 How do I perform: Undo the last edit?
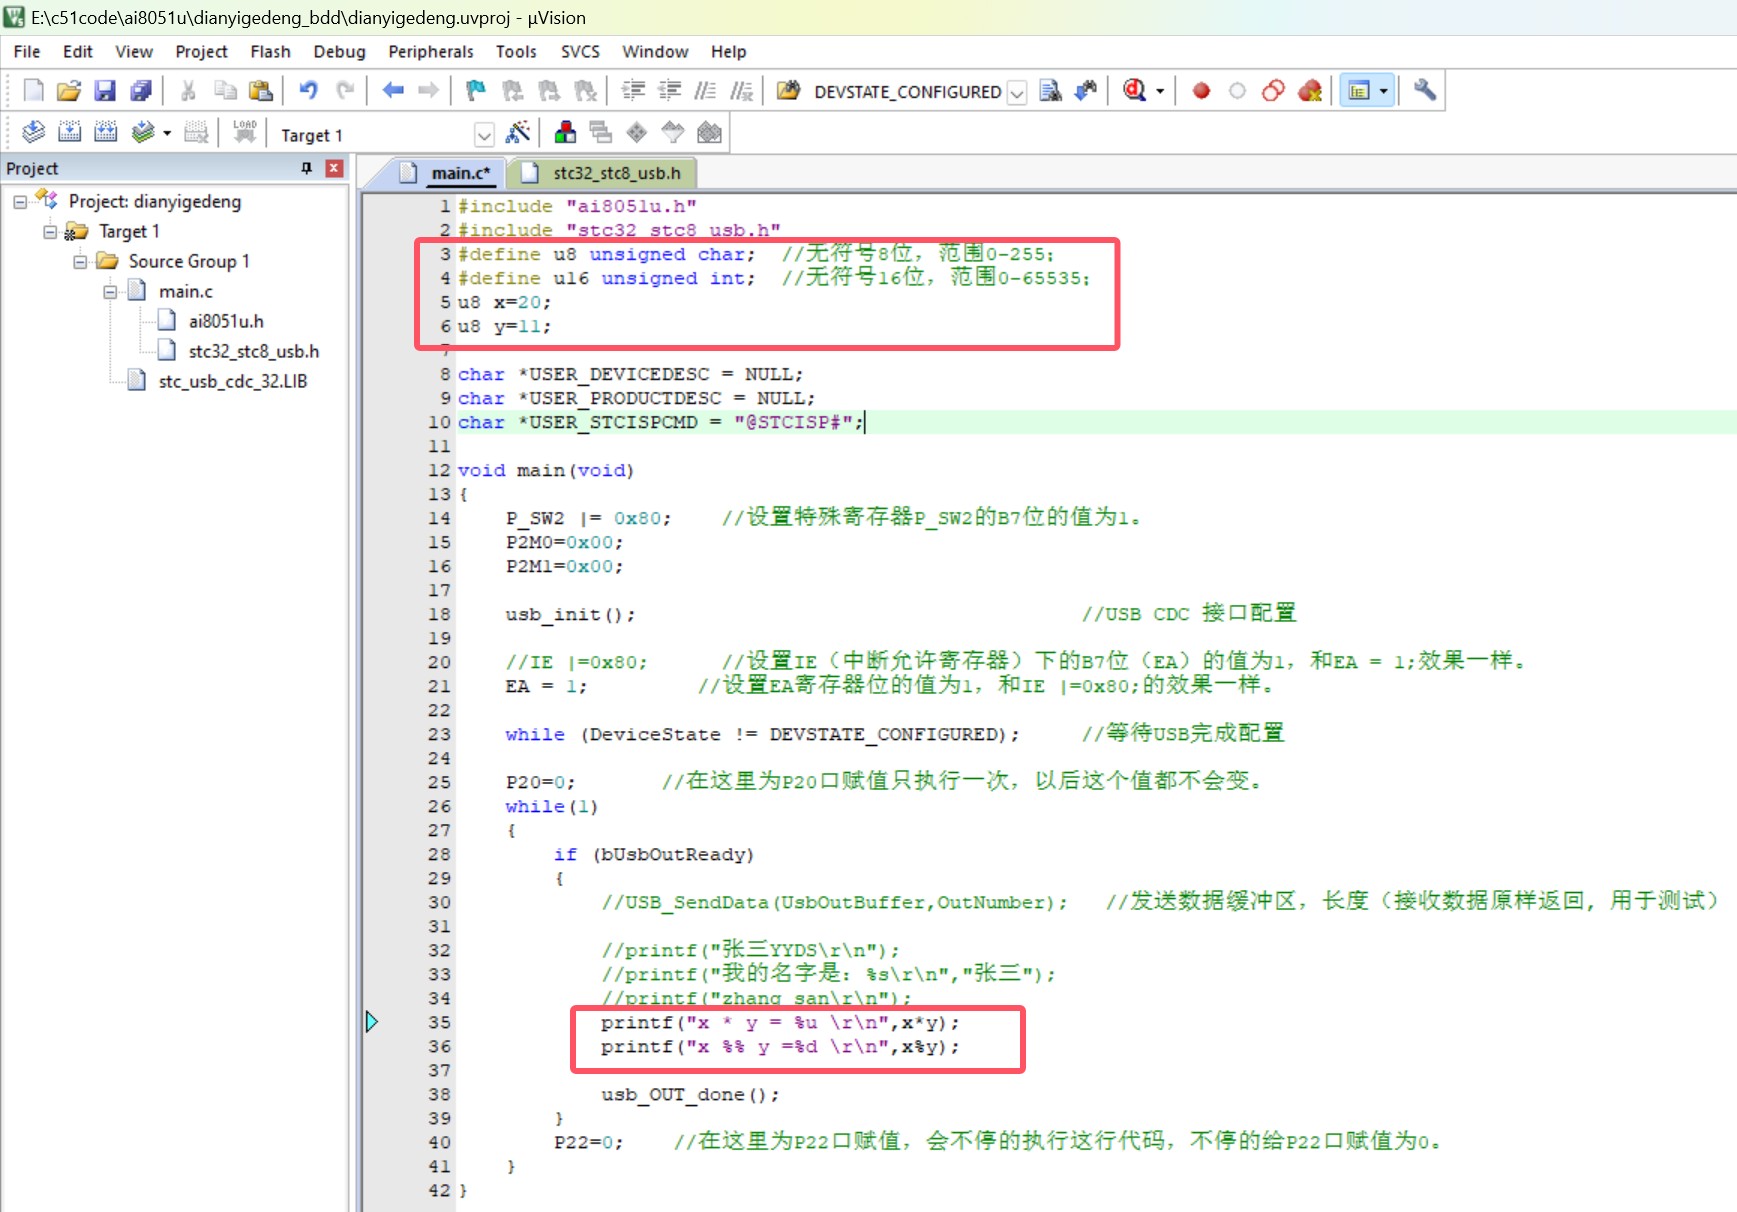[309, 91]
